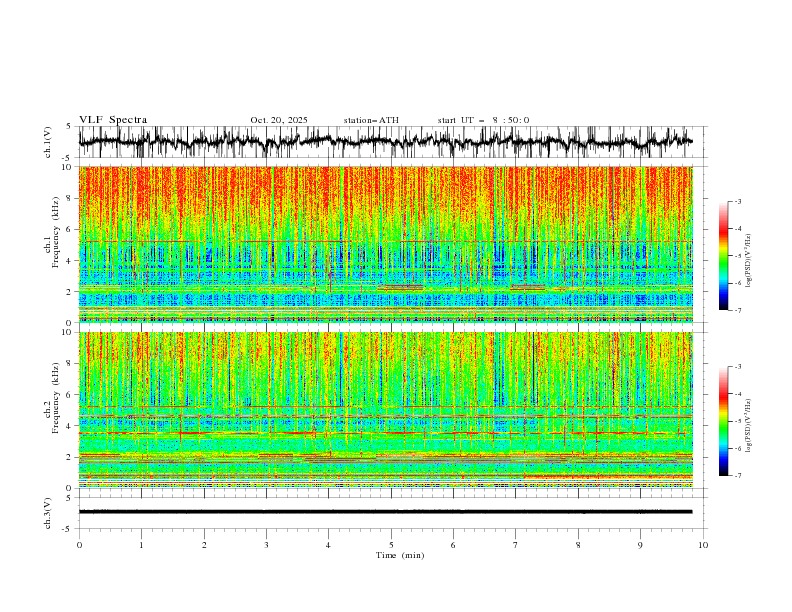Click inside the ch.2 spectrogram panel

(x=385, y=410)
